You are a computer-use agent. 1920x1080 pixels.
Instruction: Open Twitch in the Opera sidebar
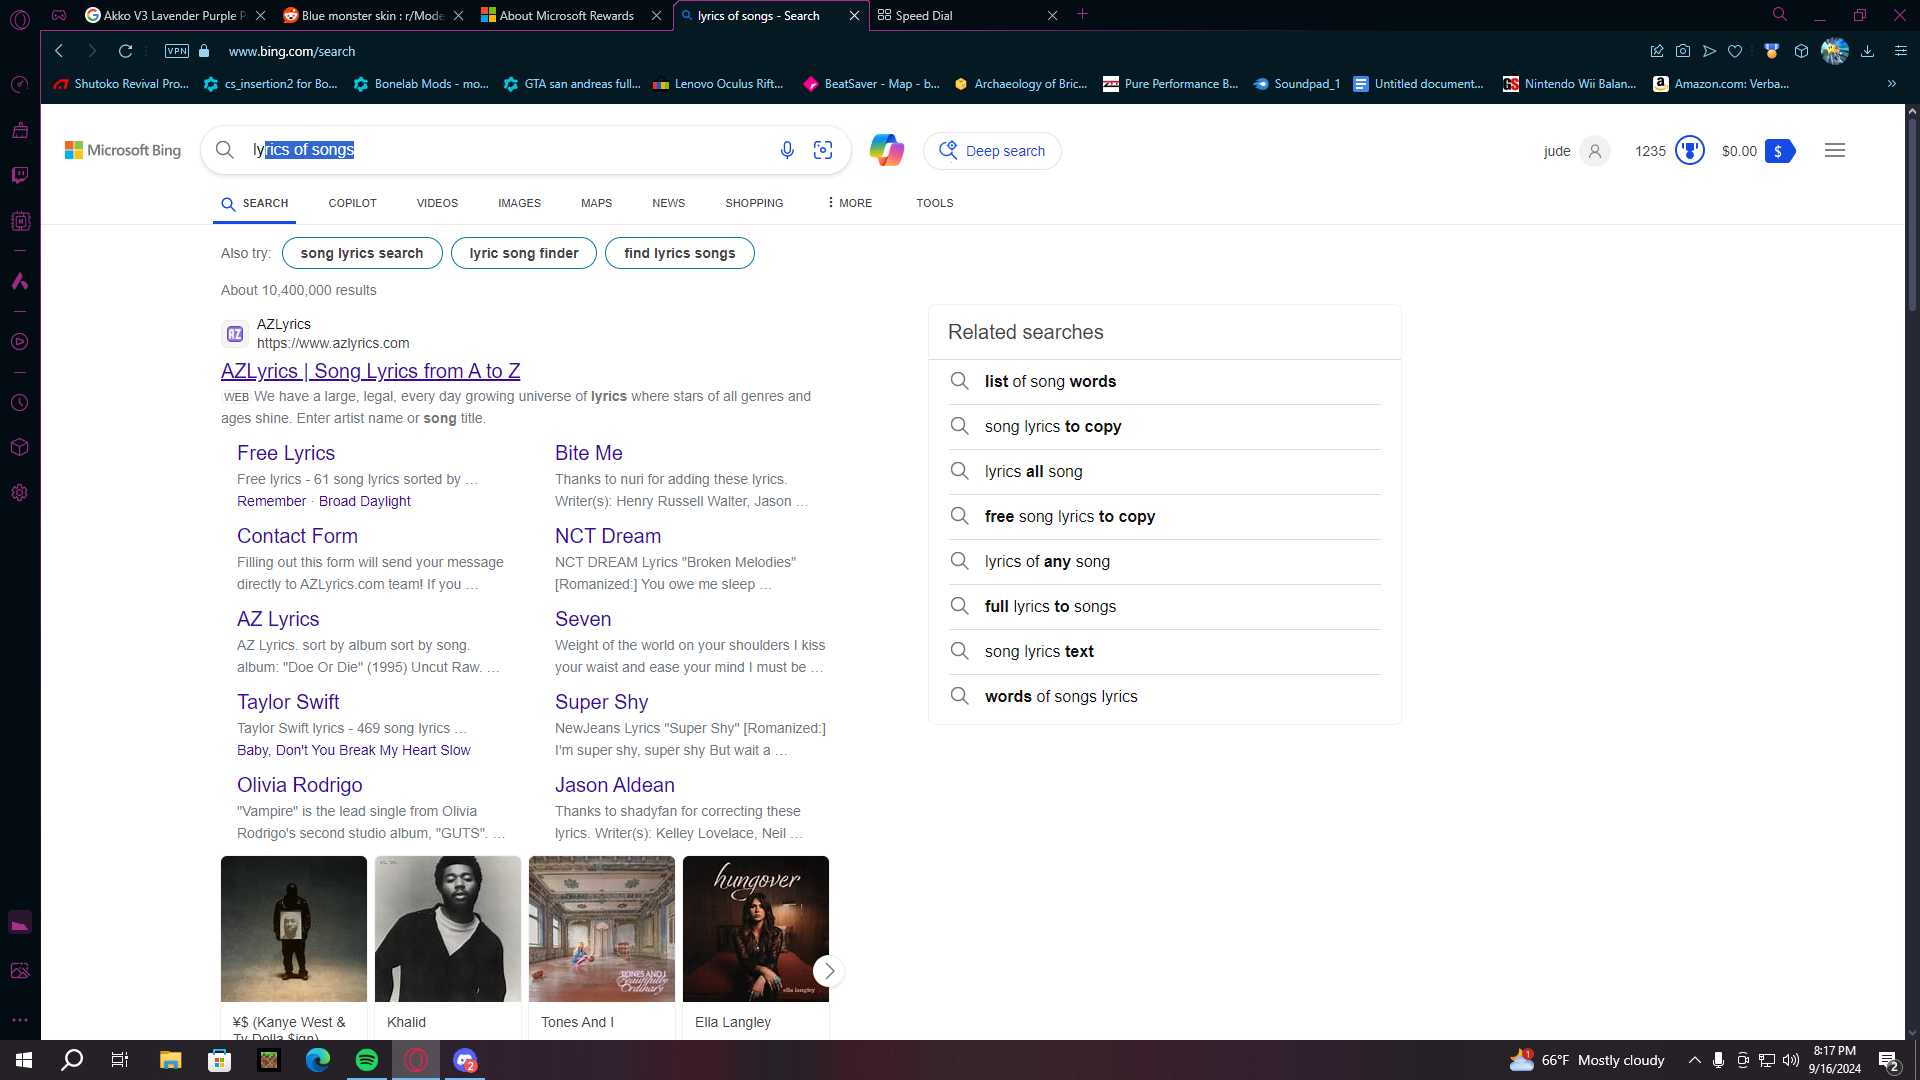(x=20, y=175)
